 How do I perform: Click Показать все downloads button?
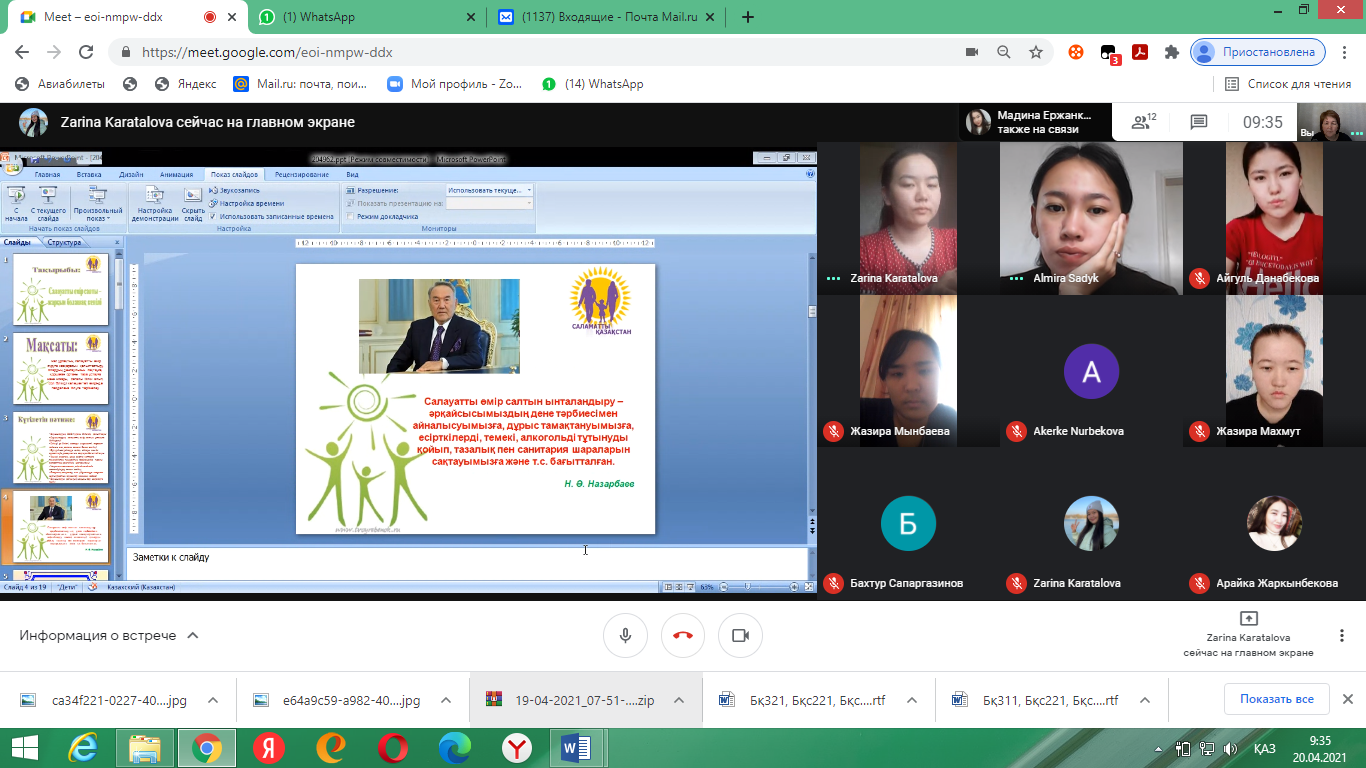[x=1277, y=699]
